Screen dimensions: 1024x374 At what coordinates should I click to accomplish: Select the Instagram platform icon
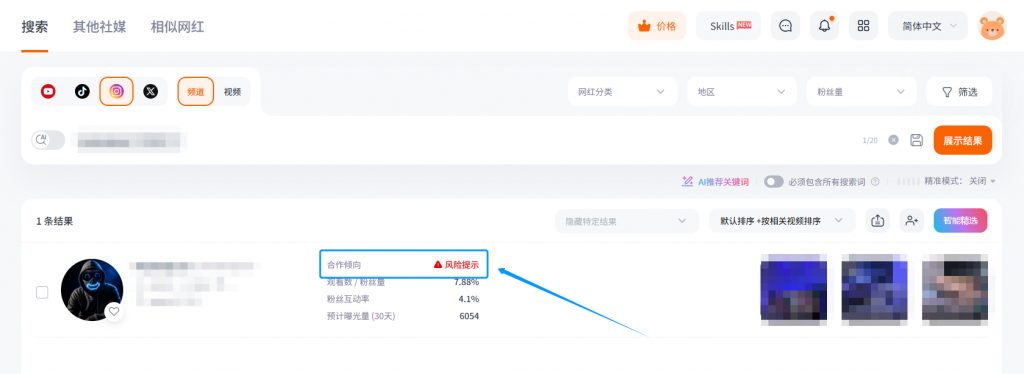(116, 91)
